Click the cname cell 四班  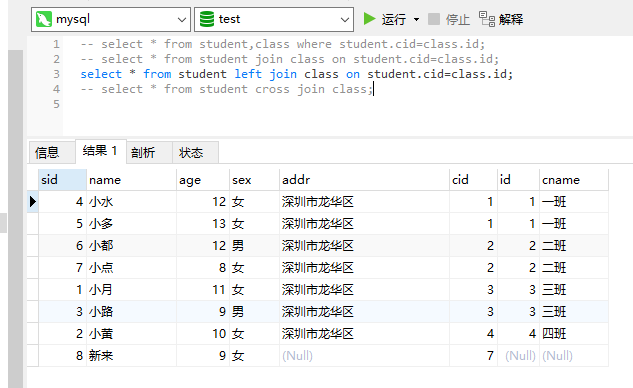coord(574,333)
